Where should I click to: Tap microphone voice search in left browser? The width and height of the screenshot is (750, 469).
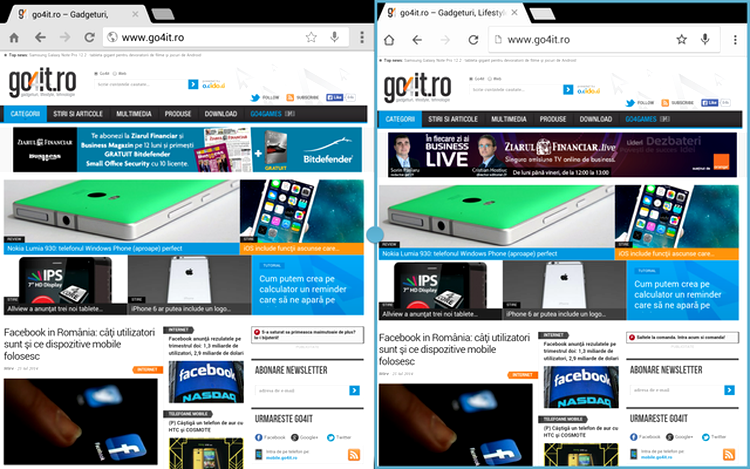334,37
